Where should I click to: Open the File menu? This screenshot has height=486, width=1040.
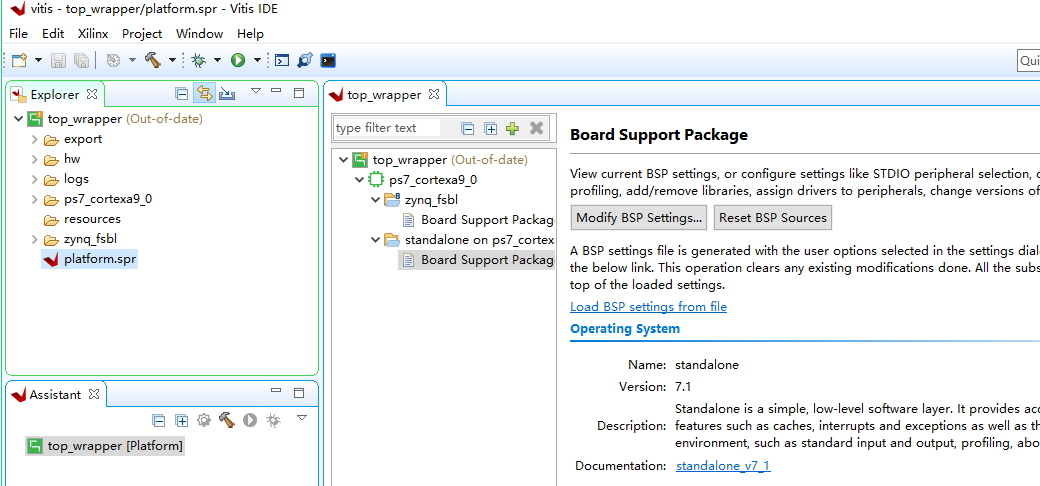coord(19,34)
